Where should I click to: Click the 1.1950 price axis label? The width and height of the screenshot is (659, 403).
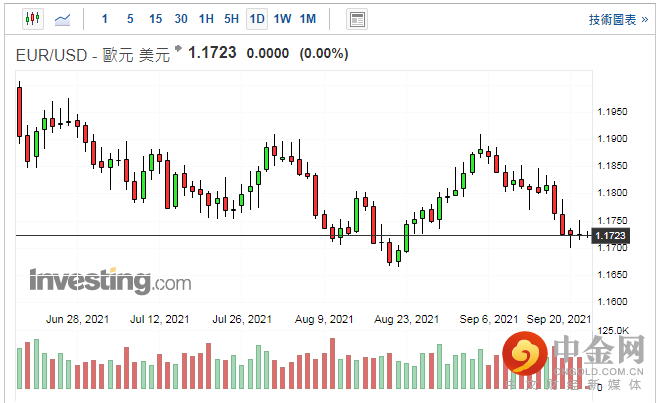point(612,112)
